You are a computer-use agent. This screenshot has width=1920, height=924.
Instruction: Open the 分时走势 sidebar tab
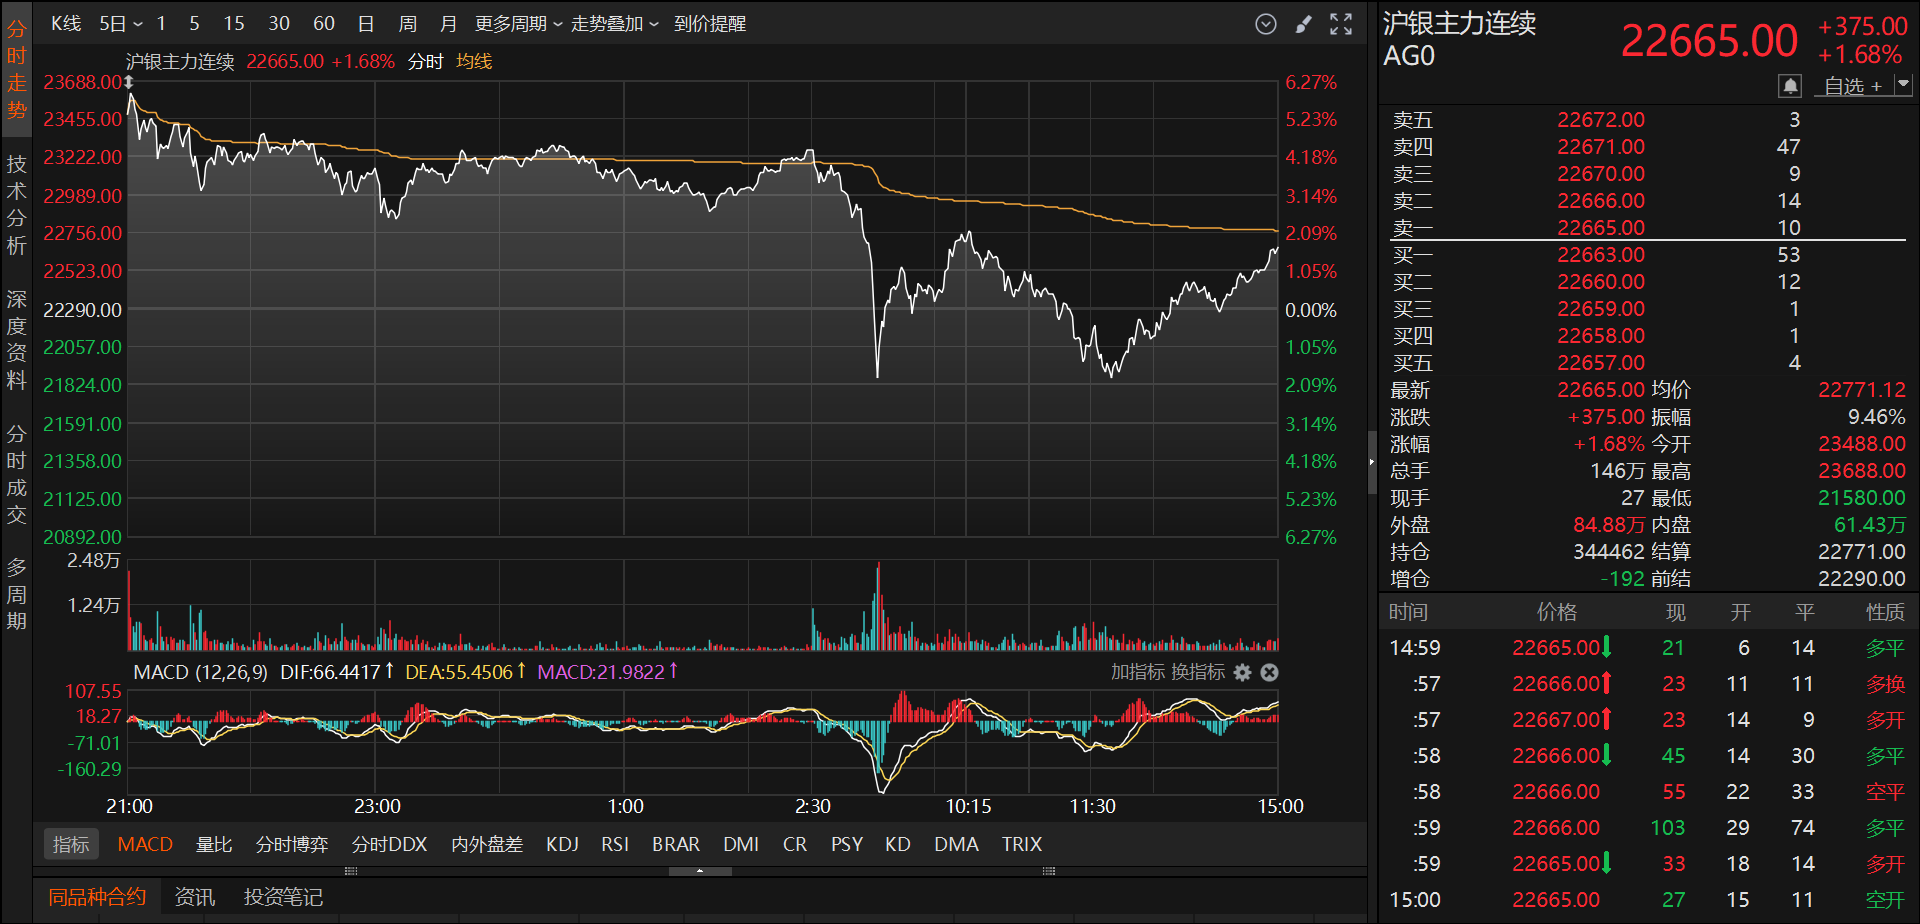[x=17, y=70]
